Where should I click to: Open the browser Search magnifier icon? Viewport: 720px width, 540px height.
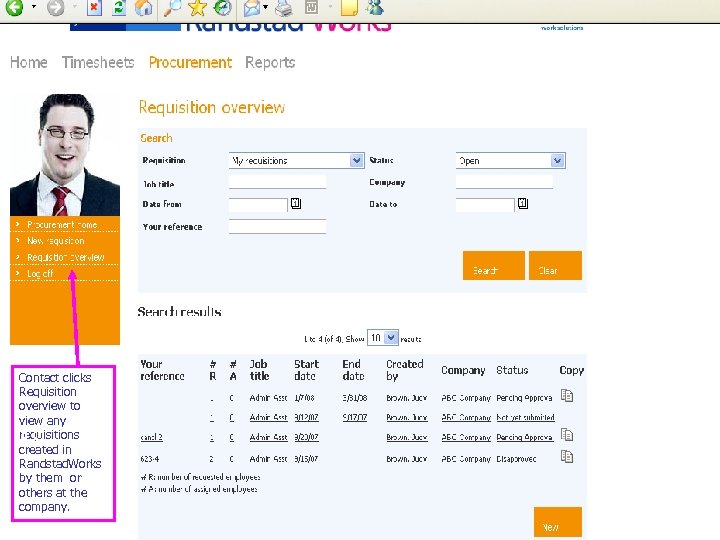coord(173,7)
